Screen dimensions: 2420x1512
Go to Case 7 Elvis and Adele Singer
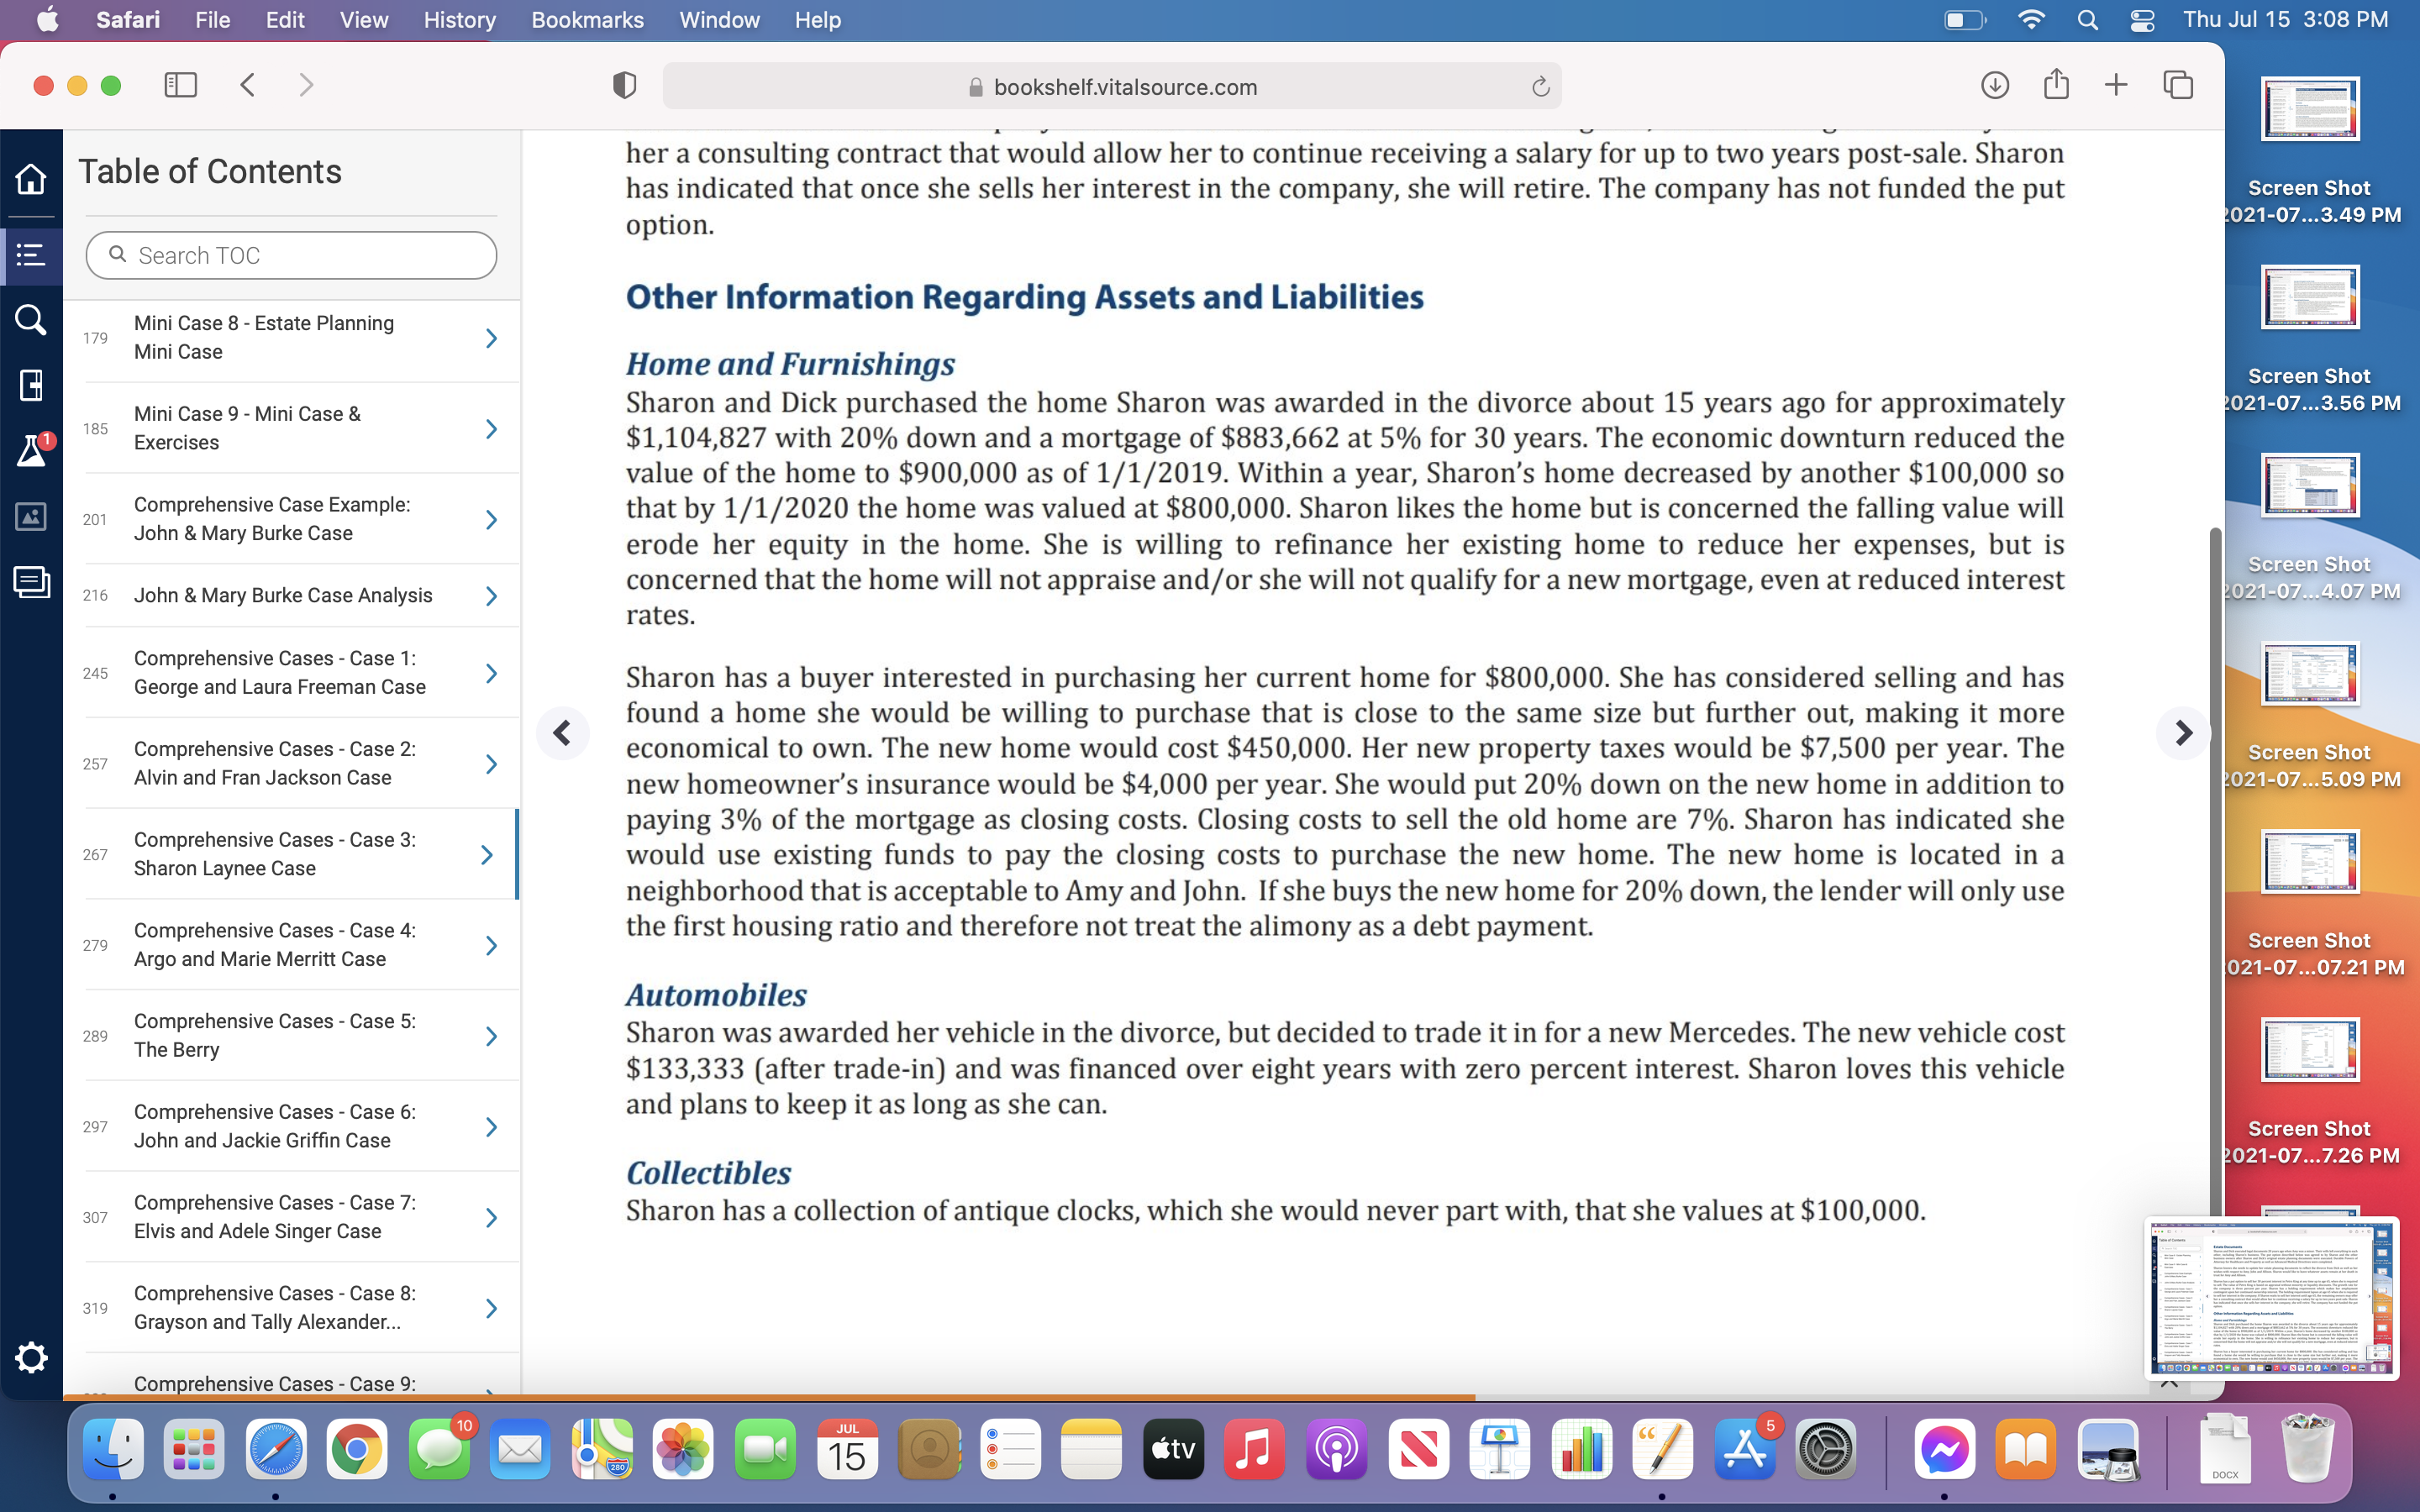click(292, 1217)
